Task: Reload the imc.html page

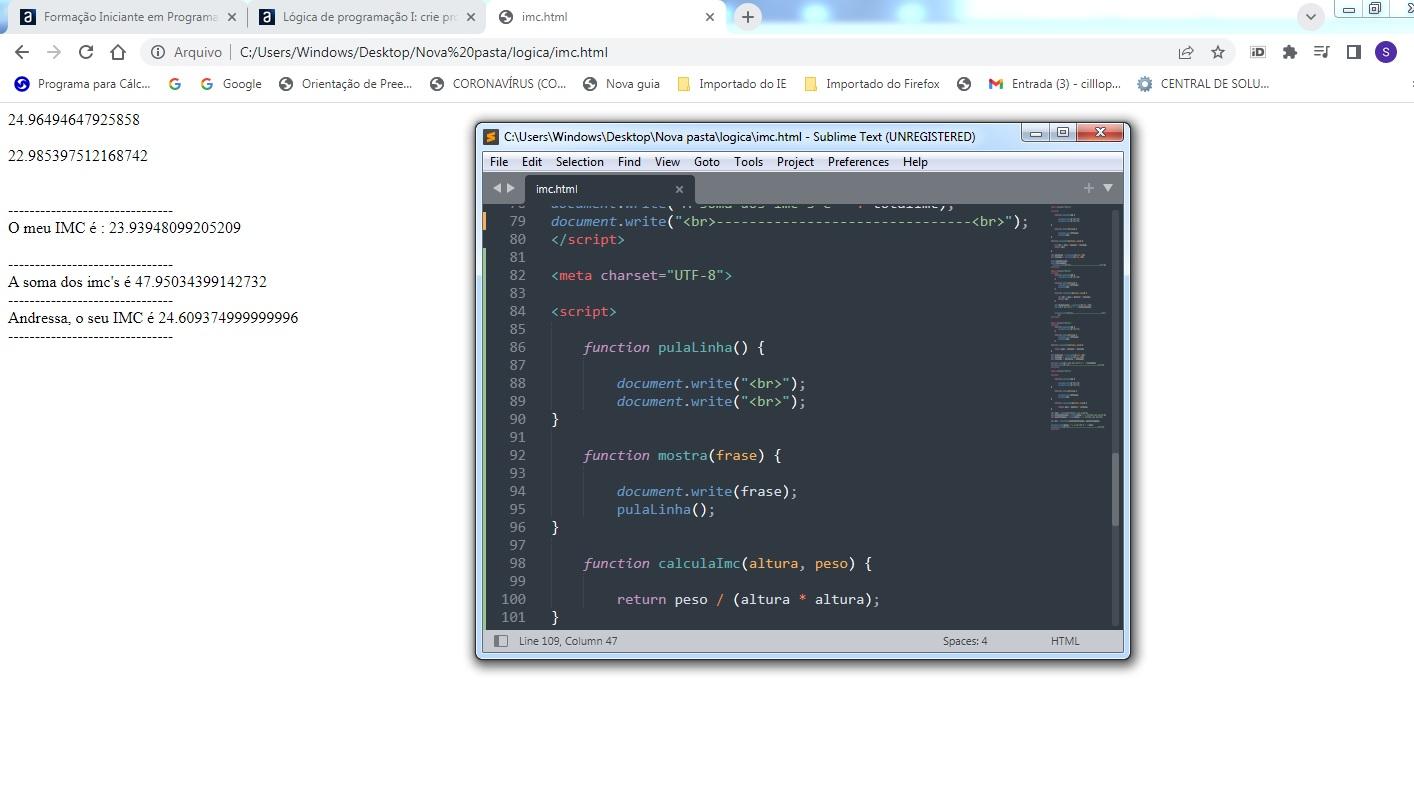Action: pyautogui.click(x=86, y=52)
